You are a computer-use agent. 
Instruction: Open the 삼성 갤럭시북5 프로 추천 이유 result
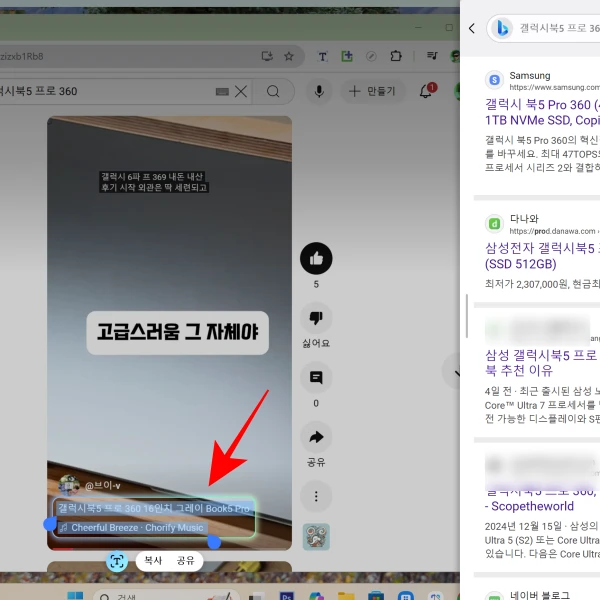[x=542, y=363]
